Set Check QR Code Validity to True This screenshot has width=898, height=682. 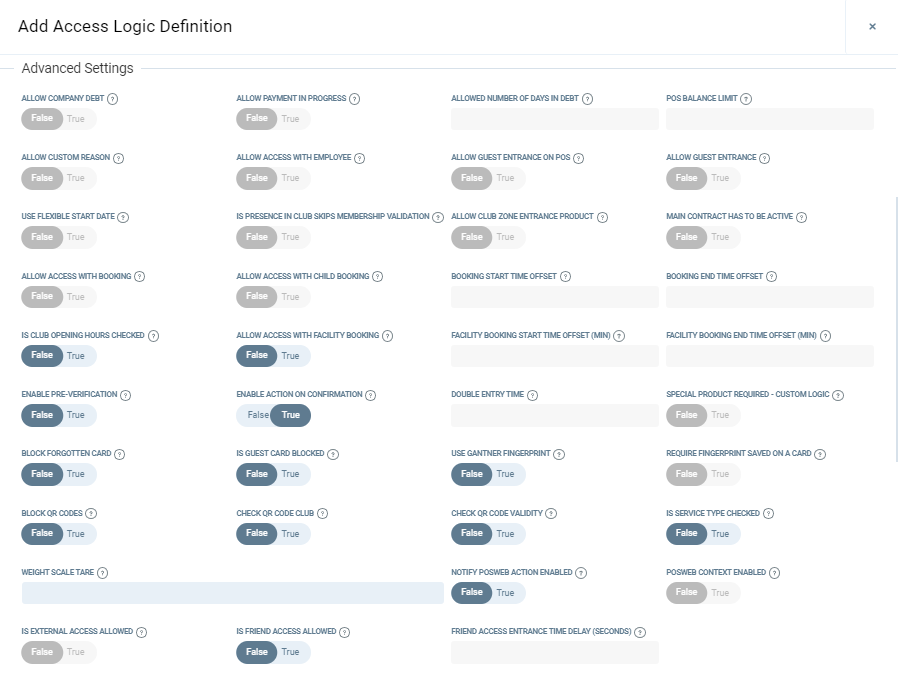click(x=506, y=534)
